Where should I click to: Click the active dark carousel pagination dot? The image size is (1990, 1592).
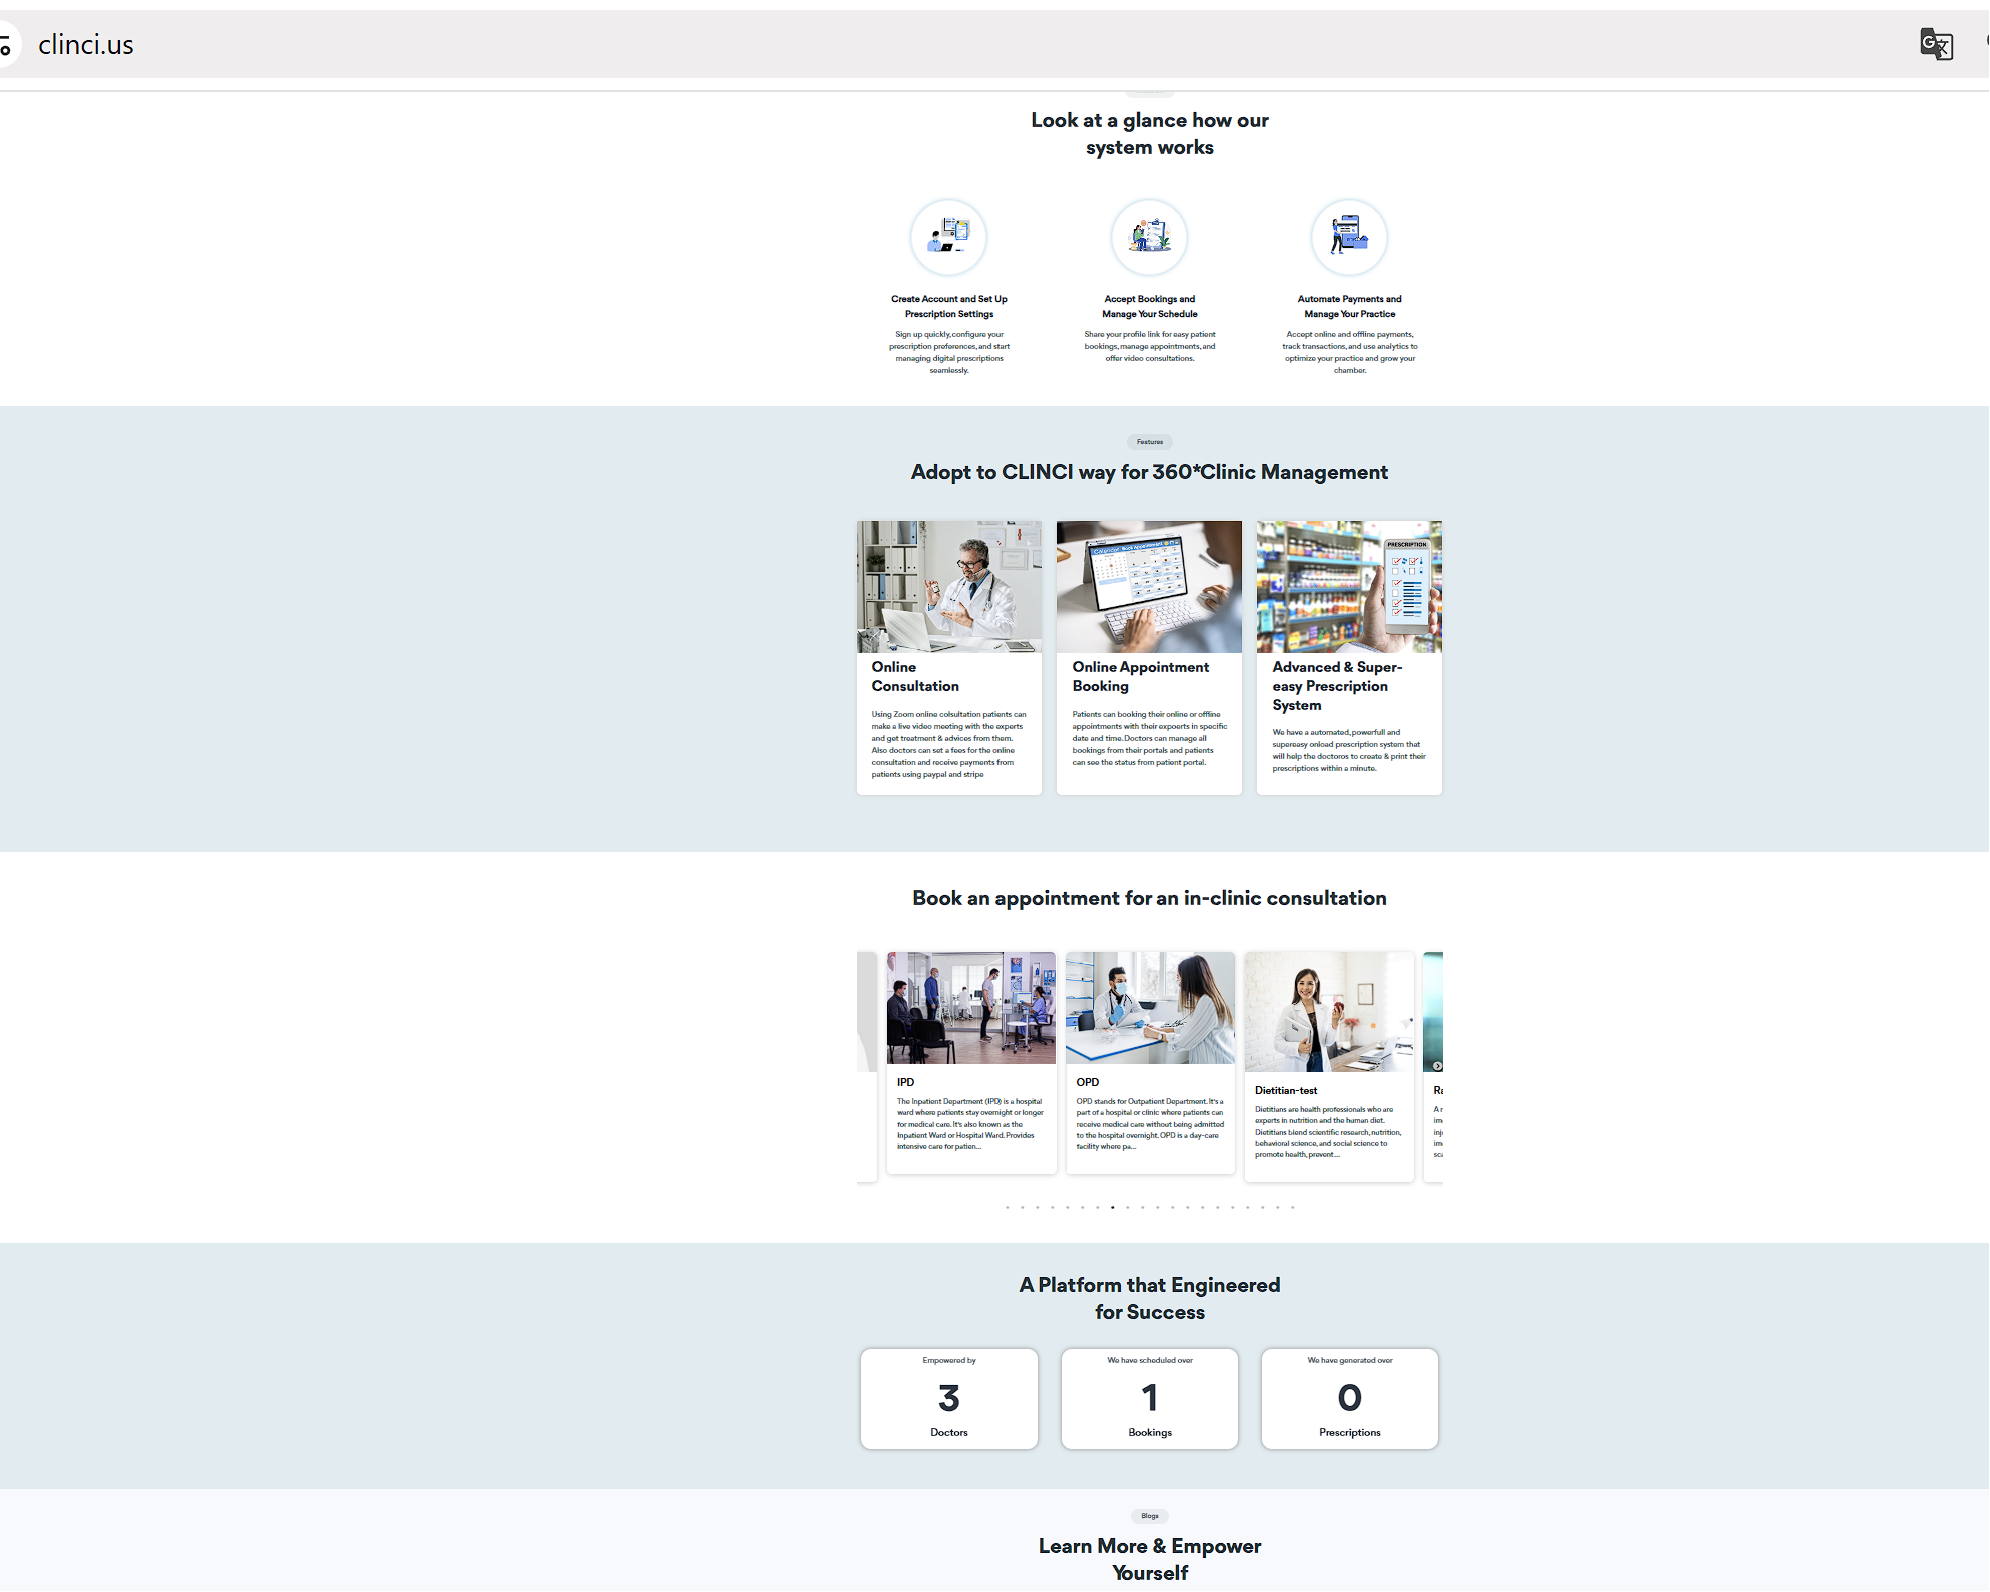pyautogui.click(x=1112, y=1208)
